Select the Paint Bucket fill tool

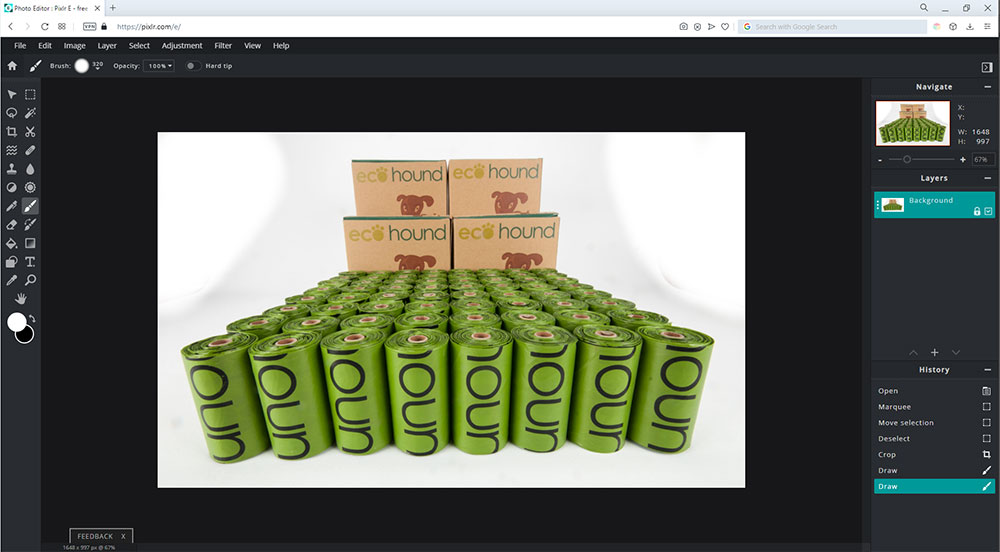click(x=11, y=243)
